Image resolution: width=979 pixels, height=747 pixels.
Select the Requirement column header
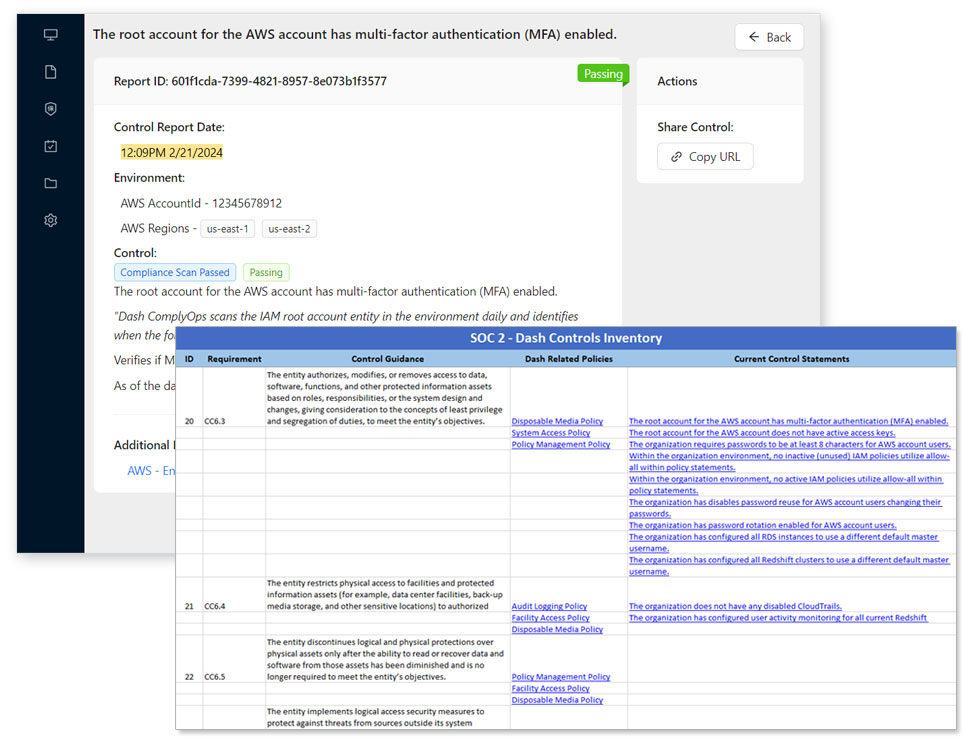[x=234, y=359]
